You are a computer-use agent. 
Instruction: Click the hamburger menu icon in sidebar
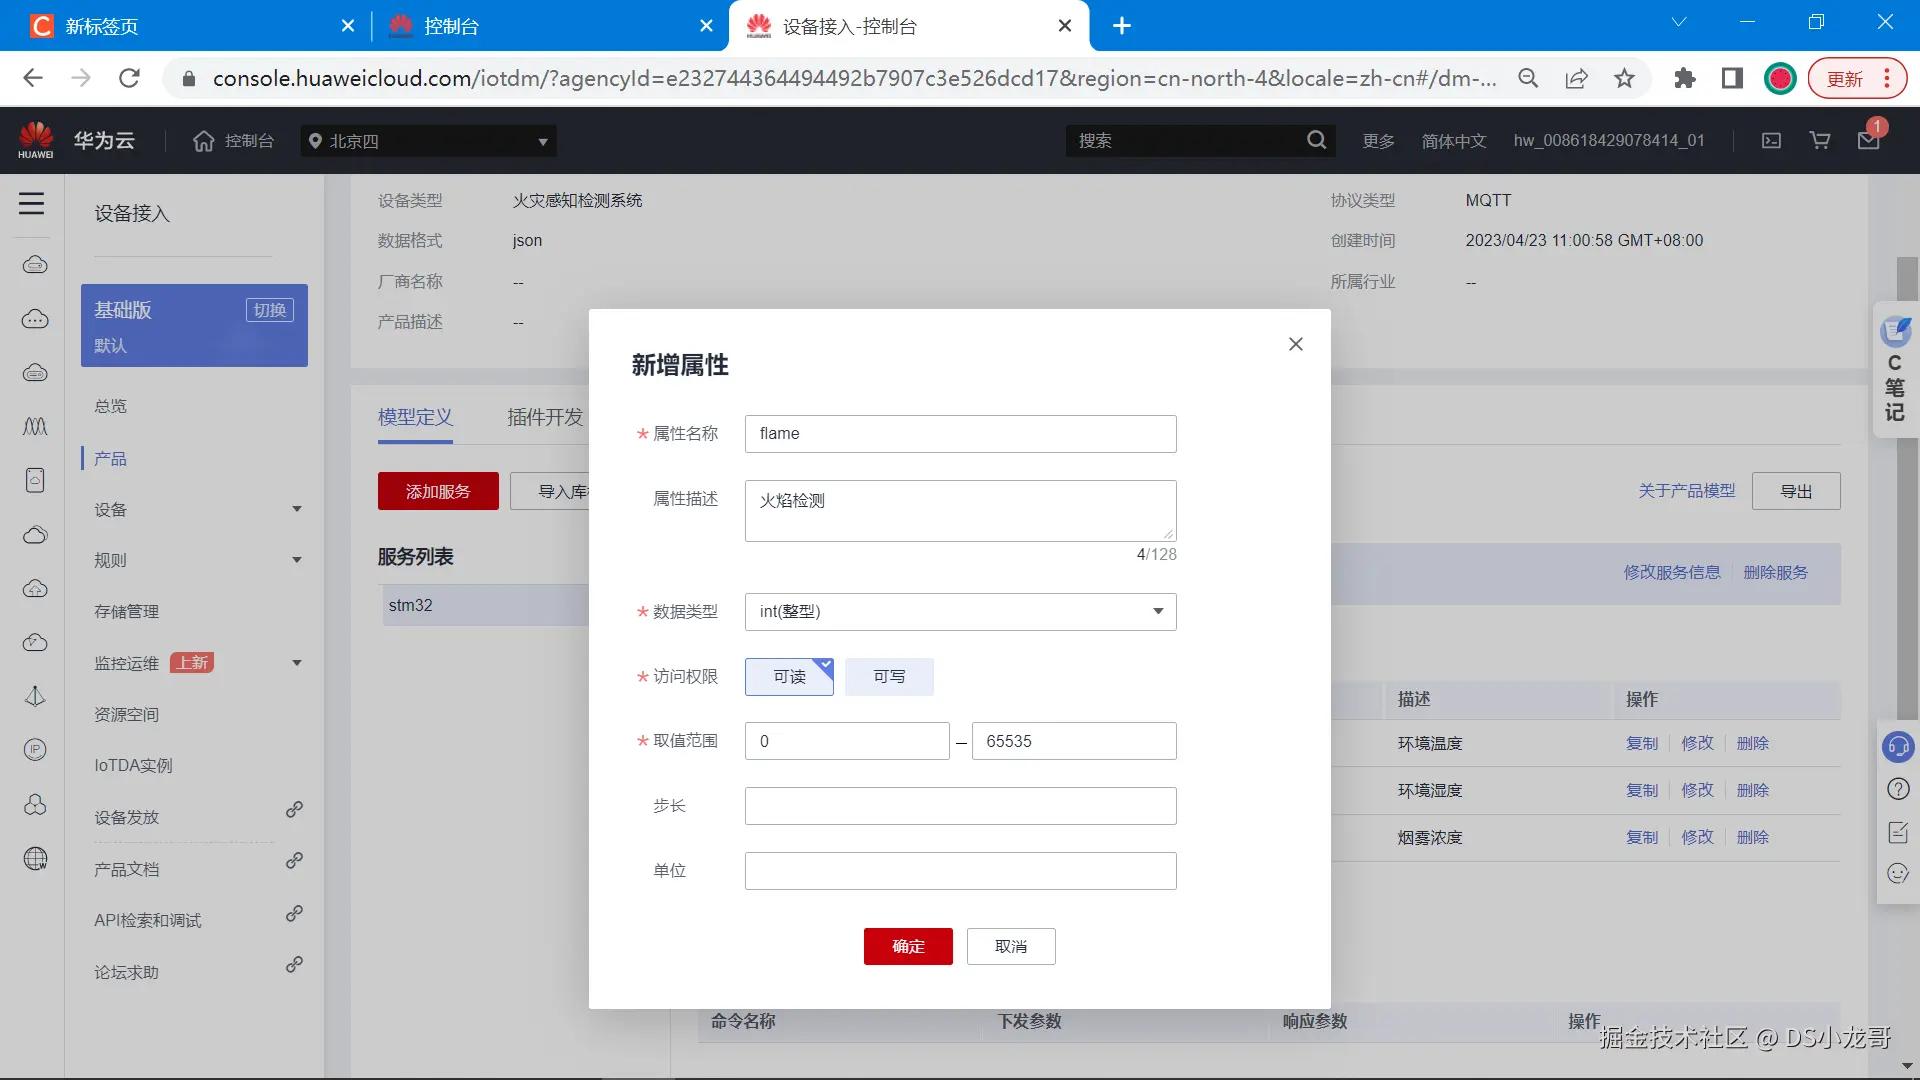click(32, 204)
